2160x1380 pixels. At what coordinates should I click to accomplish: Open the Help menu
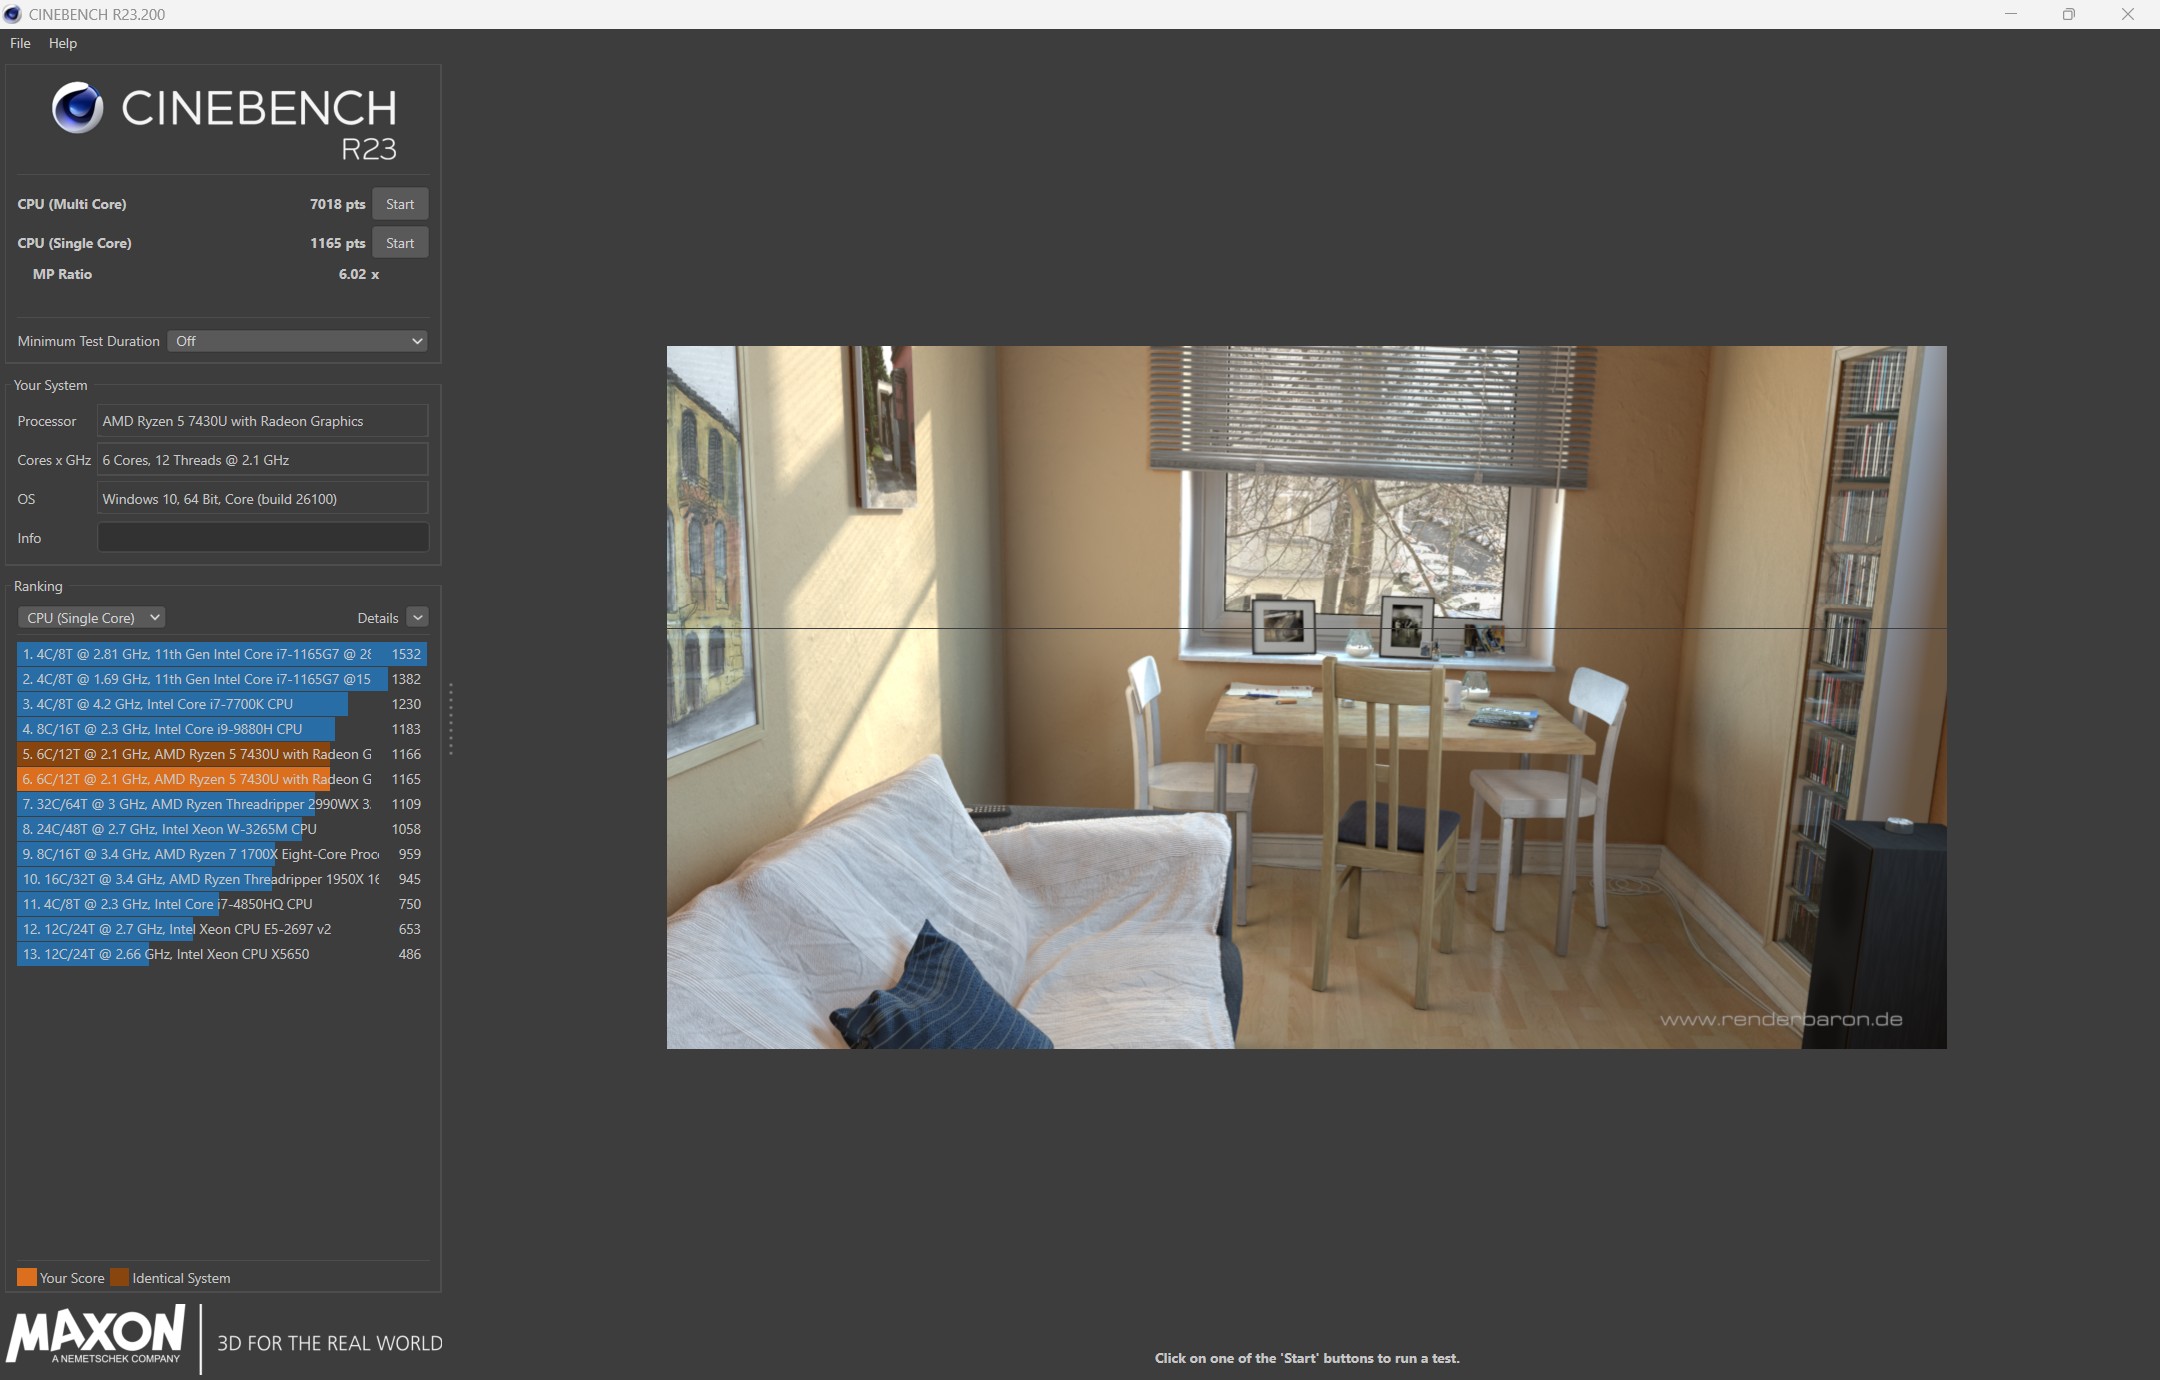(62, 43)
